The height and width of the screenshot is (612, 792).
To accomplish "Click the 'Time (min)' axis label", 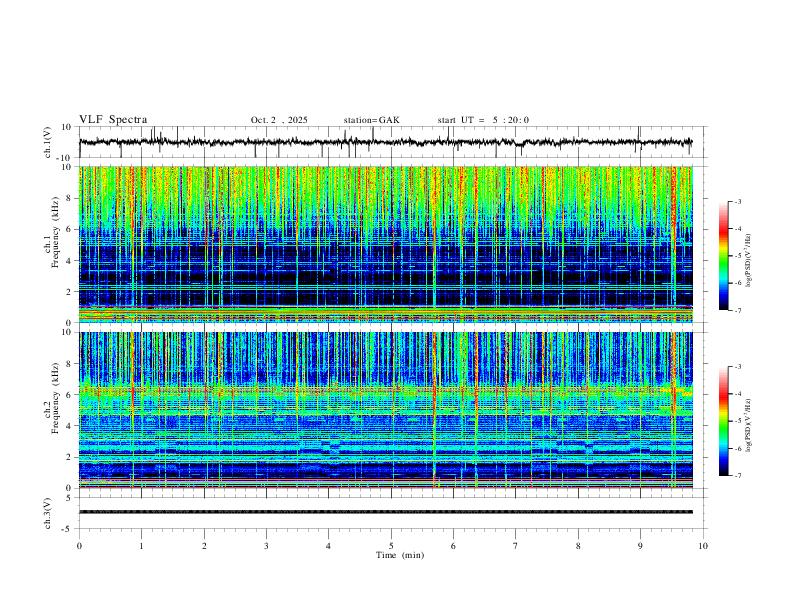I will 400,555.
